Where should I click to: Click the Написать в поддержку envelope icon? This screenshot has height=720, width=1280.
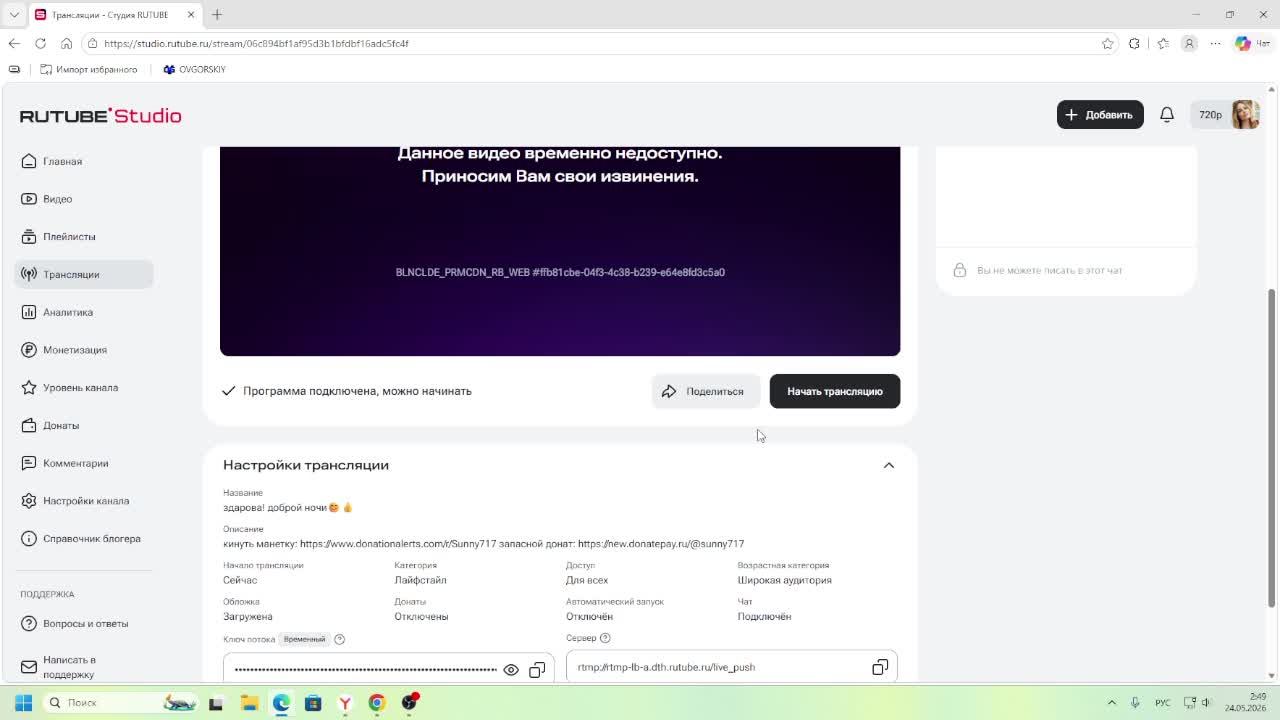point(29,666)
